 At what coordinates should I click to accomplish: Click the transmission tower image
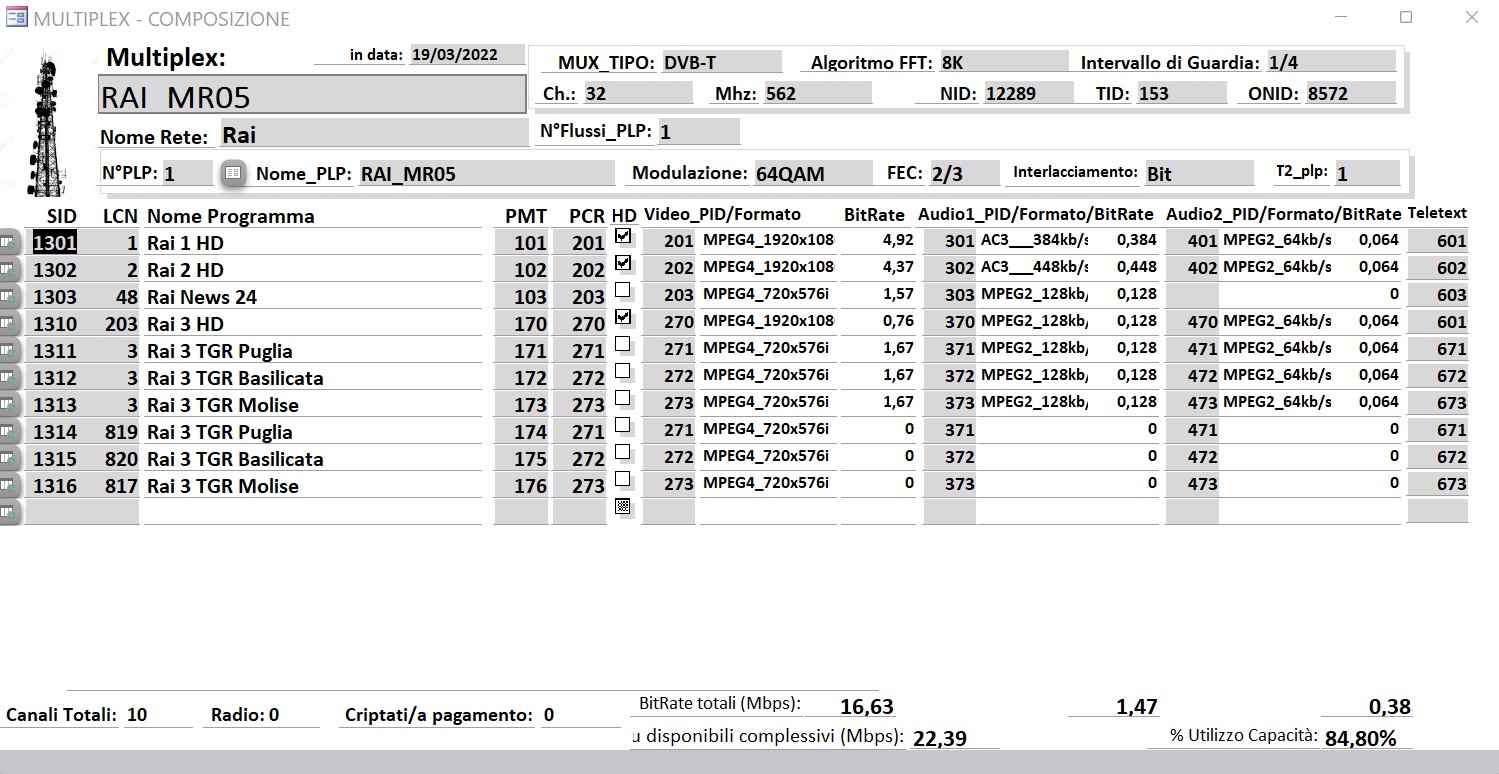pyautogui.click(x=46, y=122)
